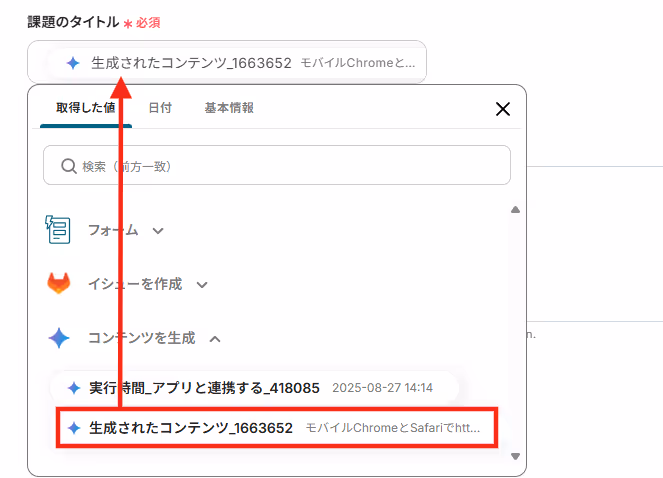Click the コンテンツを生成 section label
The width and height of the screenshot is (663, 478).
pos(142,338)
